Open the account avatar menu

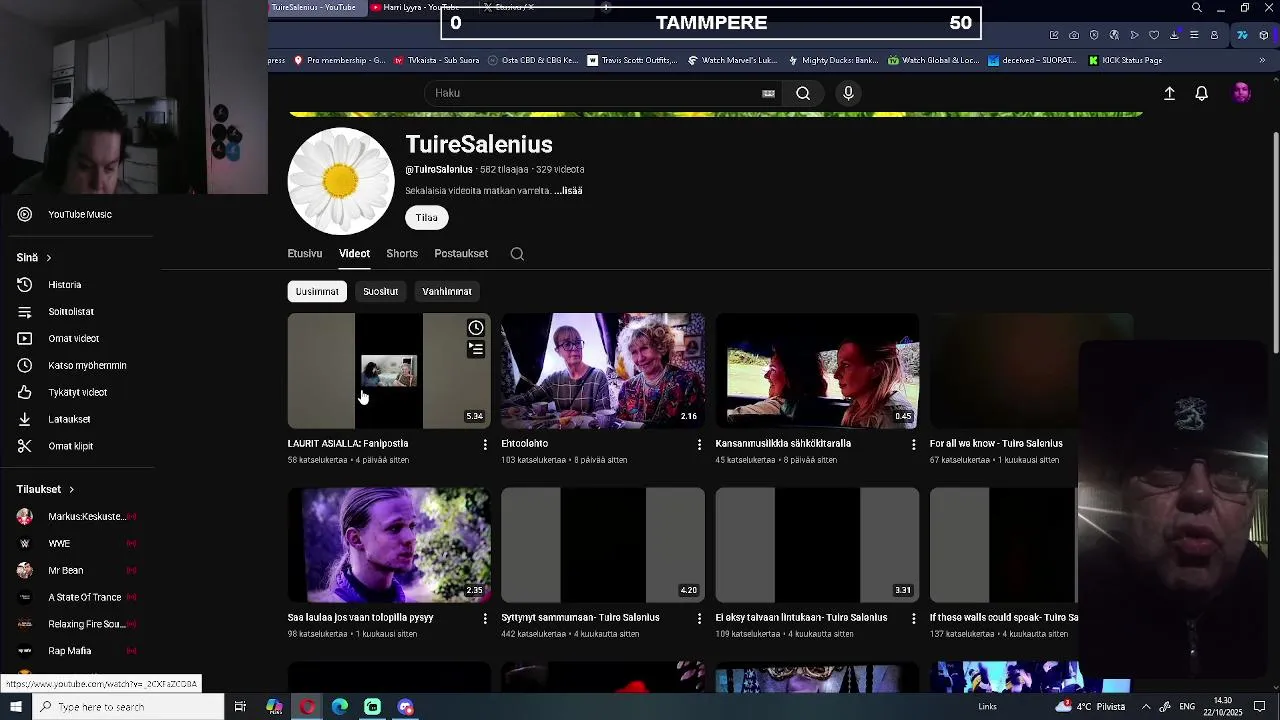(1242, 93)
